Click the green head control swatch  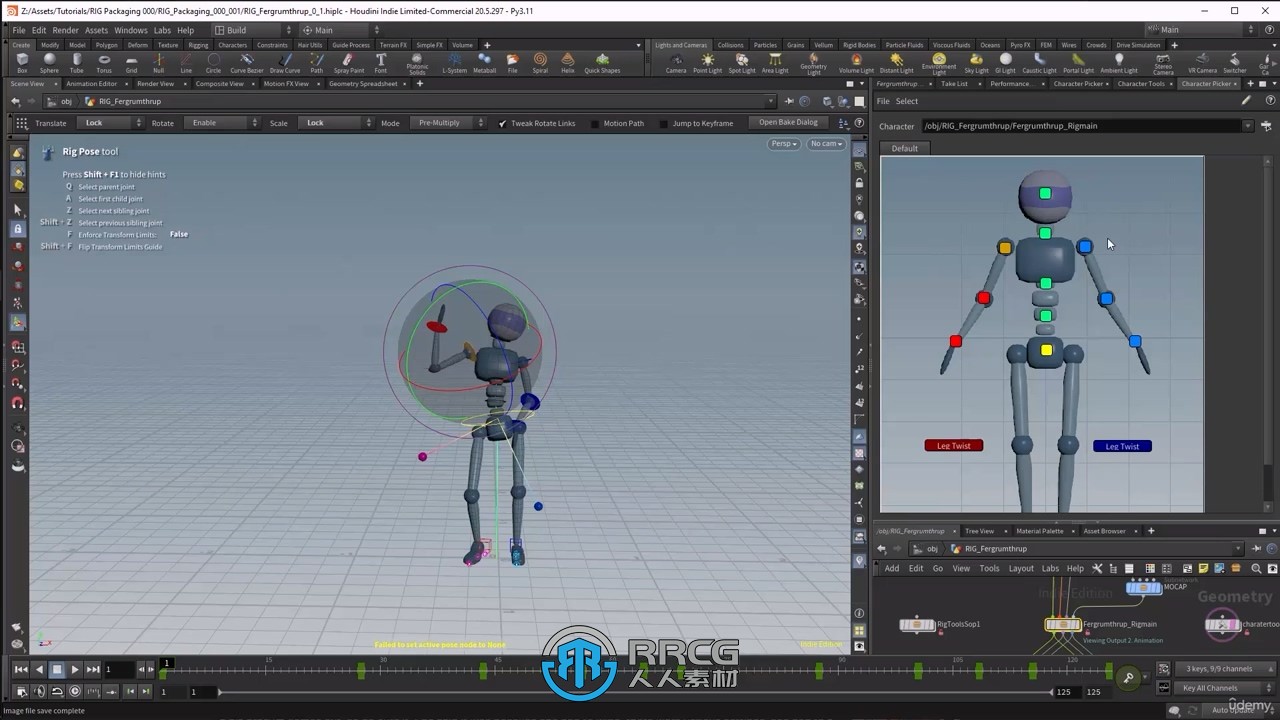point(1045,193)
